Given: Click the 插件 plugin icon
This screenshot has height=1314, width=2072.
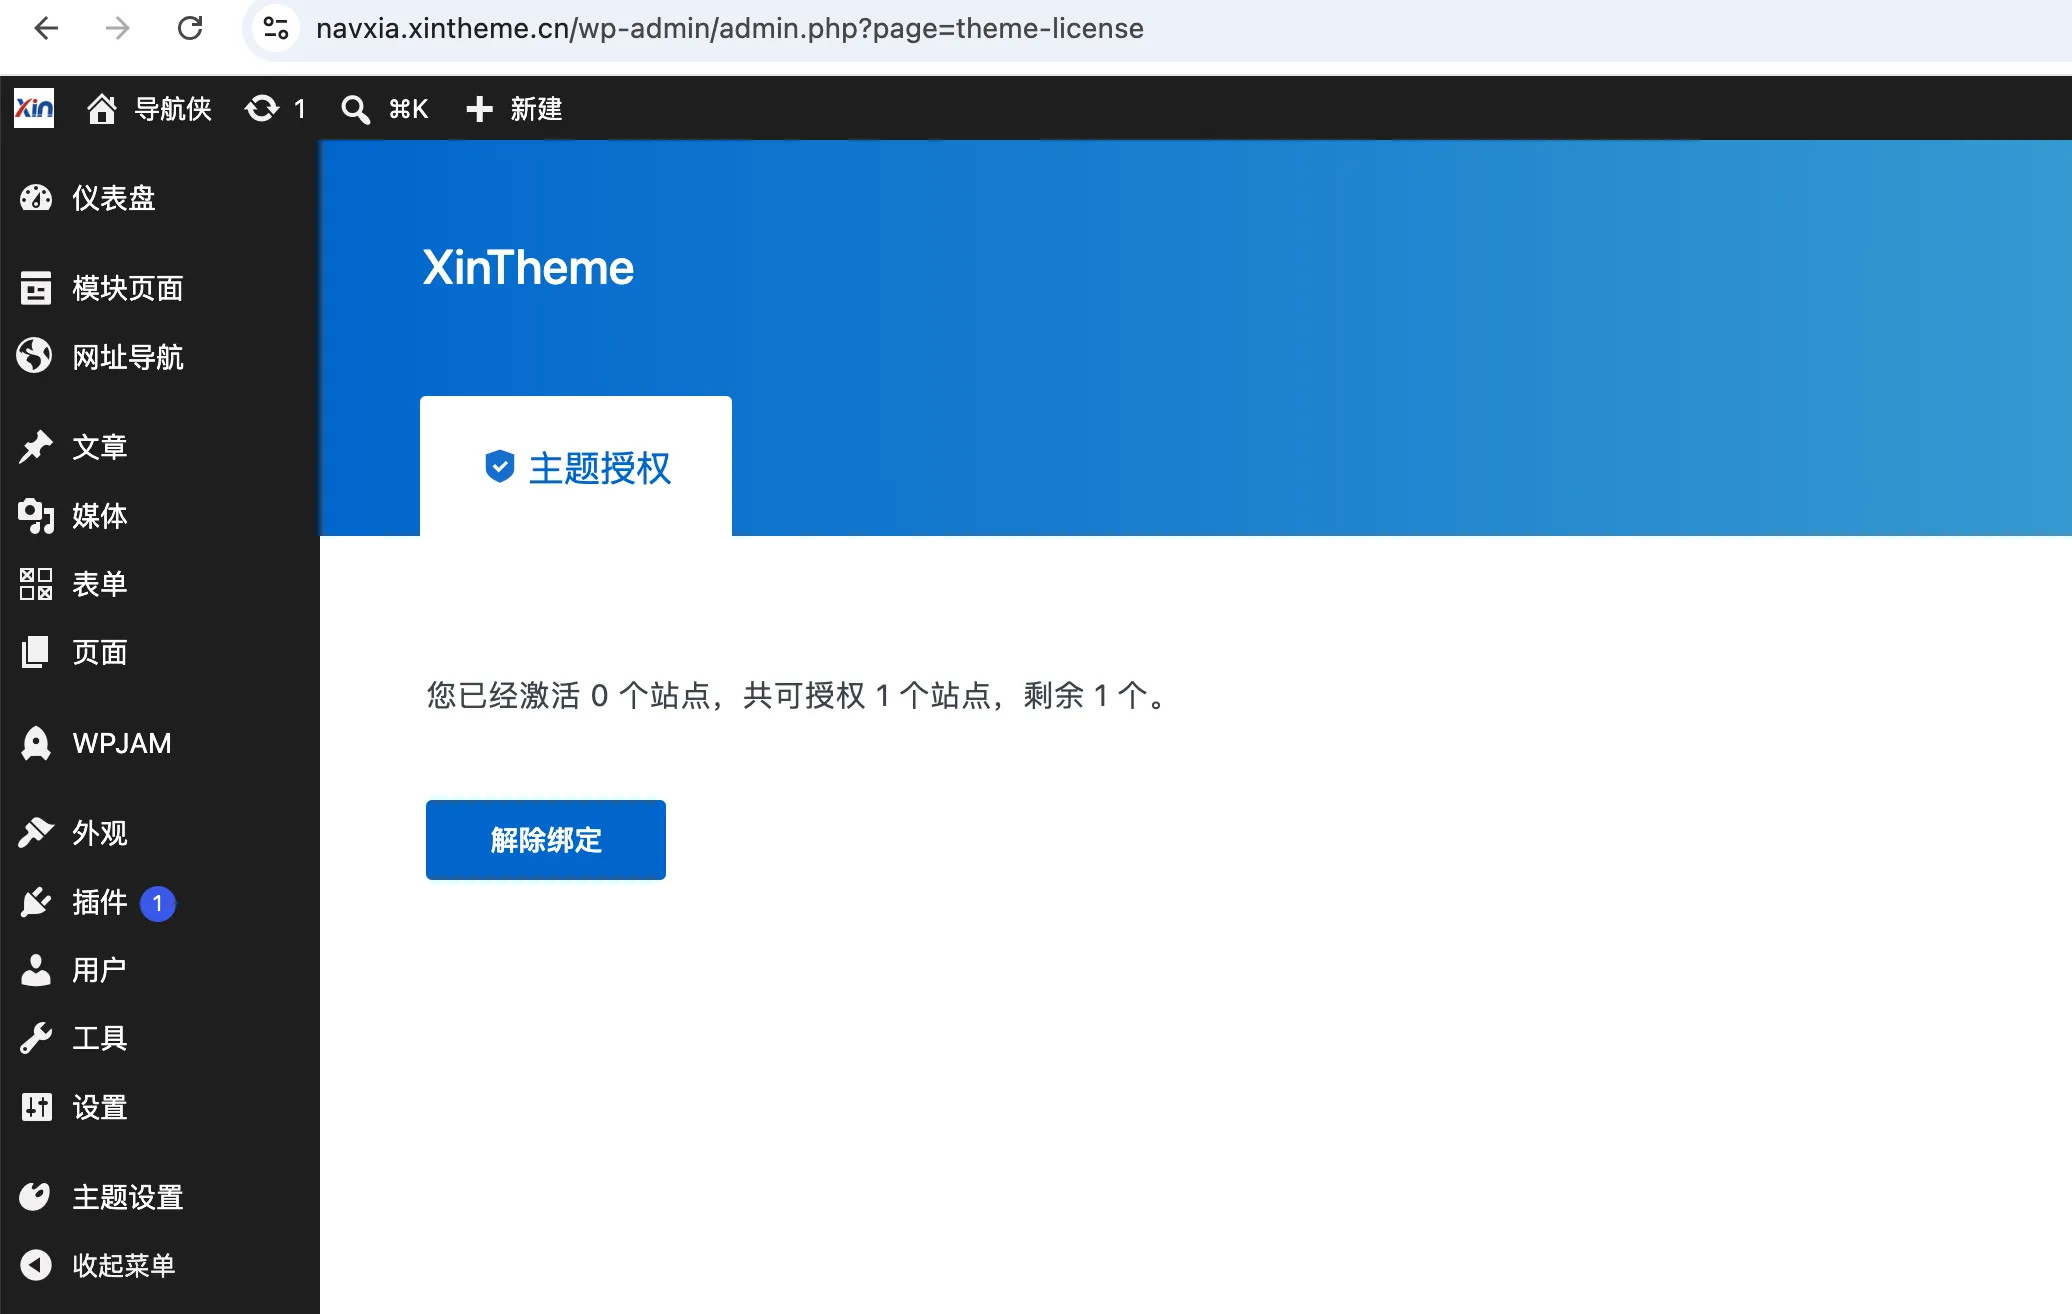Looking at the screenshot, I should [x=36, y=902].
